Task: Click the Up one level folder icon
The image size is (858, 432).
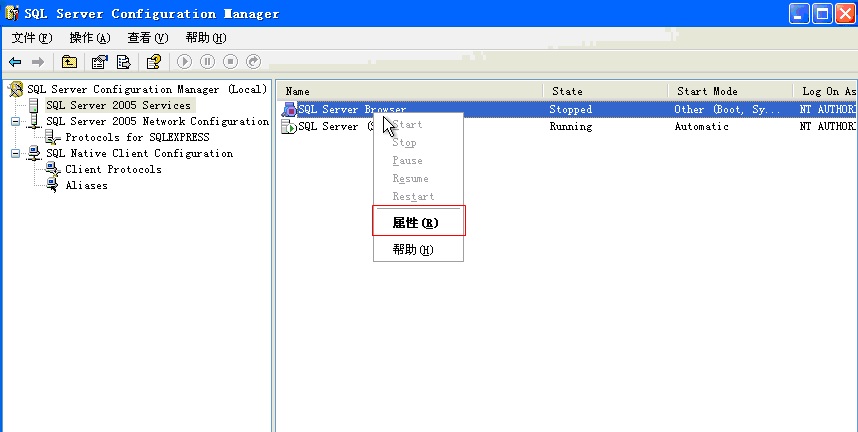Action: point(69,62)
